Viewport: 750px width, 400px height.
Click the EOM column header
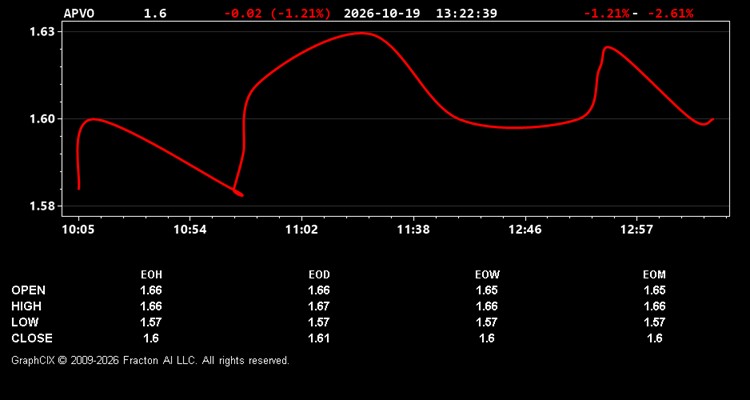pyautogui.click(x=654, y=275)
